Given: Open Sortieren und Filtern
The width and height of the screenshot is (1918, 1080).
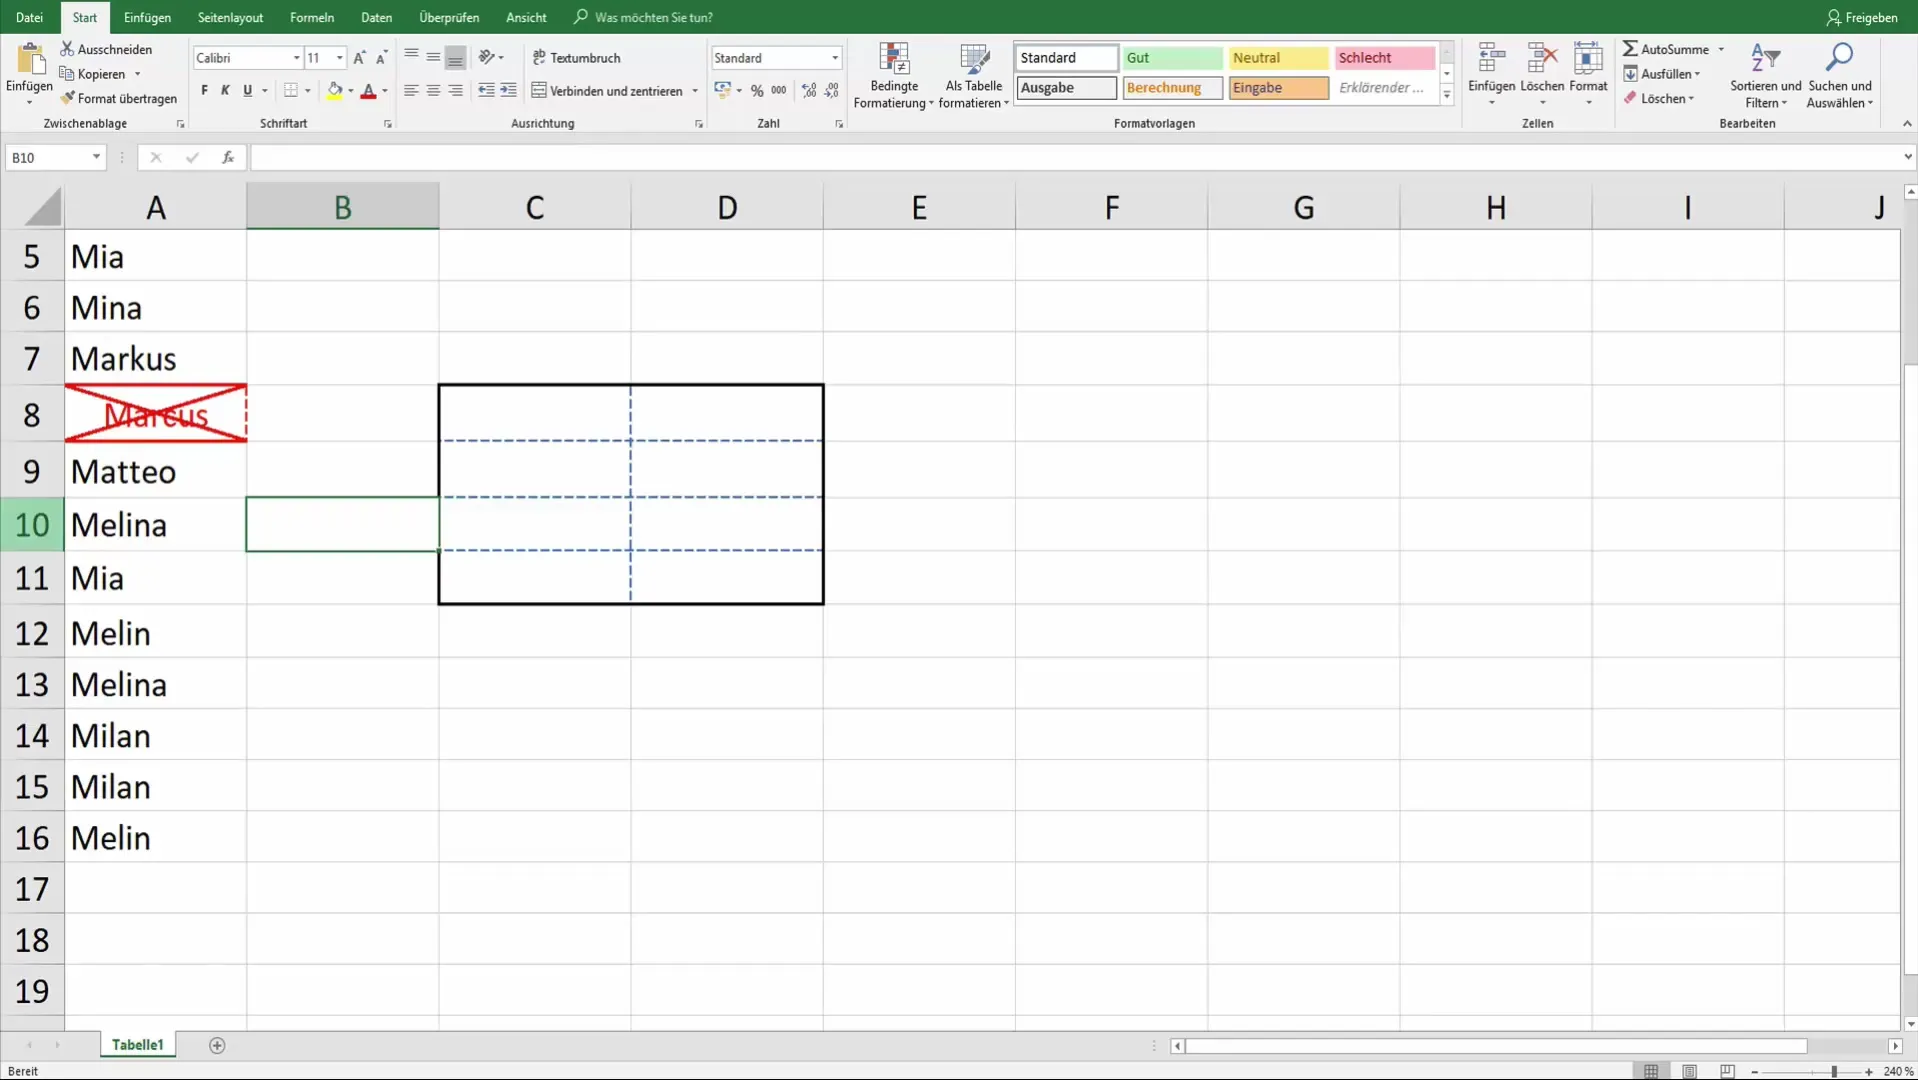Looking at the screenshot, I should [x=1765, y=76].
